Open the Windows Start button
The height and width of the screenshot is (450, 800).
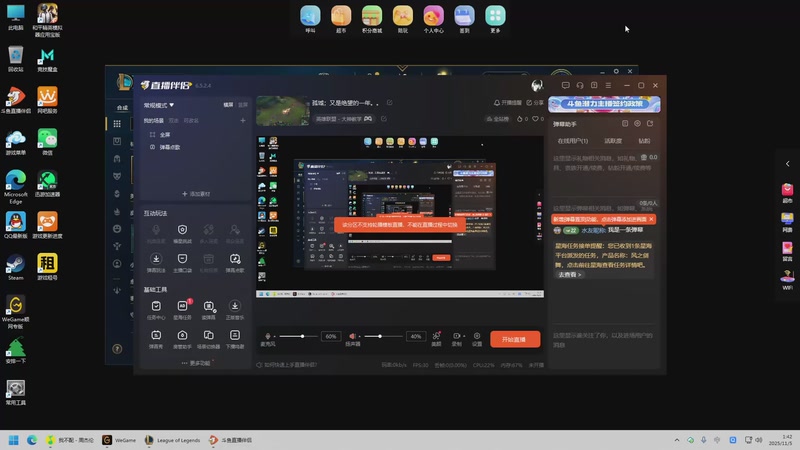(14, 440)
